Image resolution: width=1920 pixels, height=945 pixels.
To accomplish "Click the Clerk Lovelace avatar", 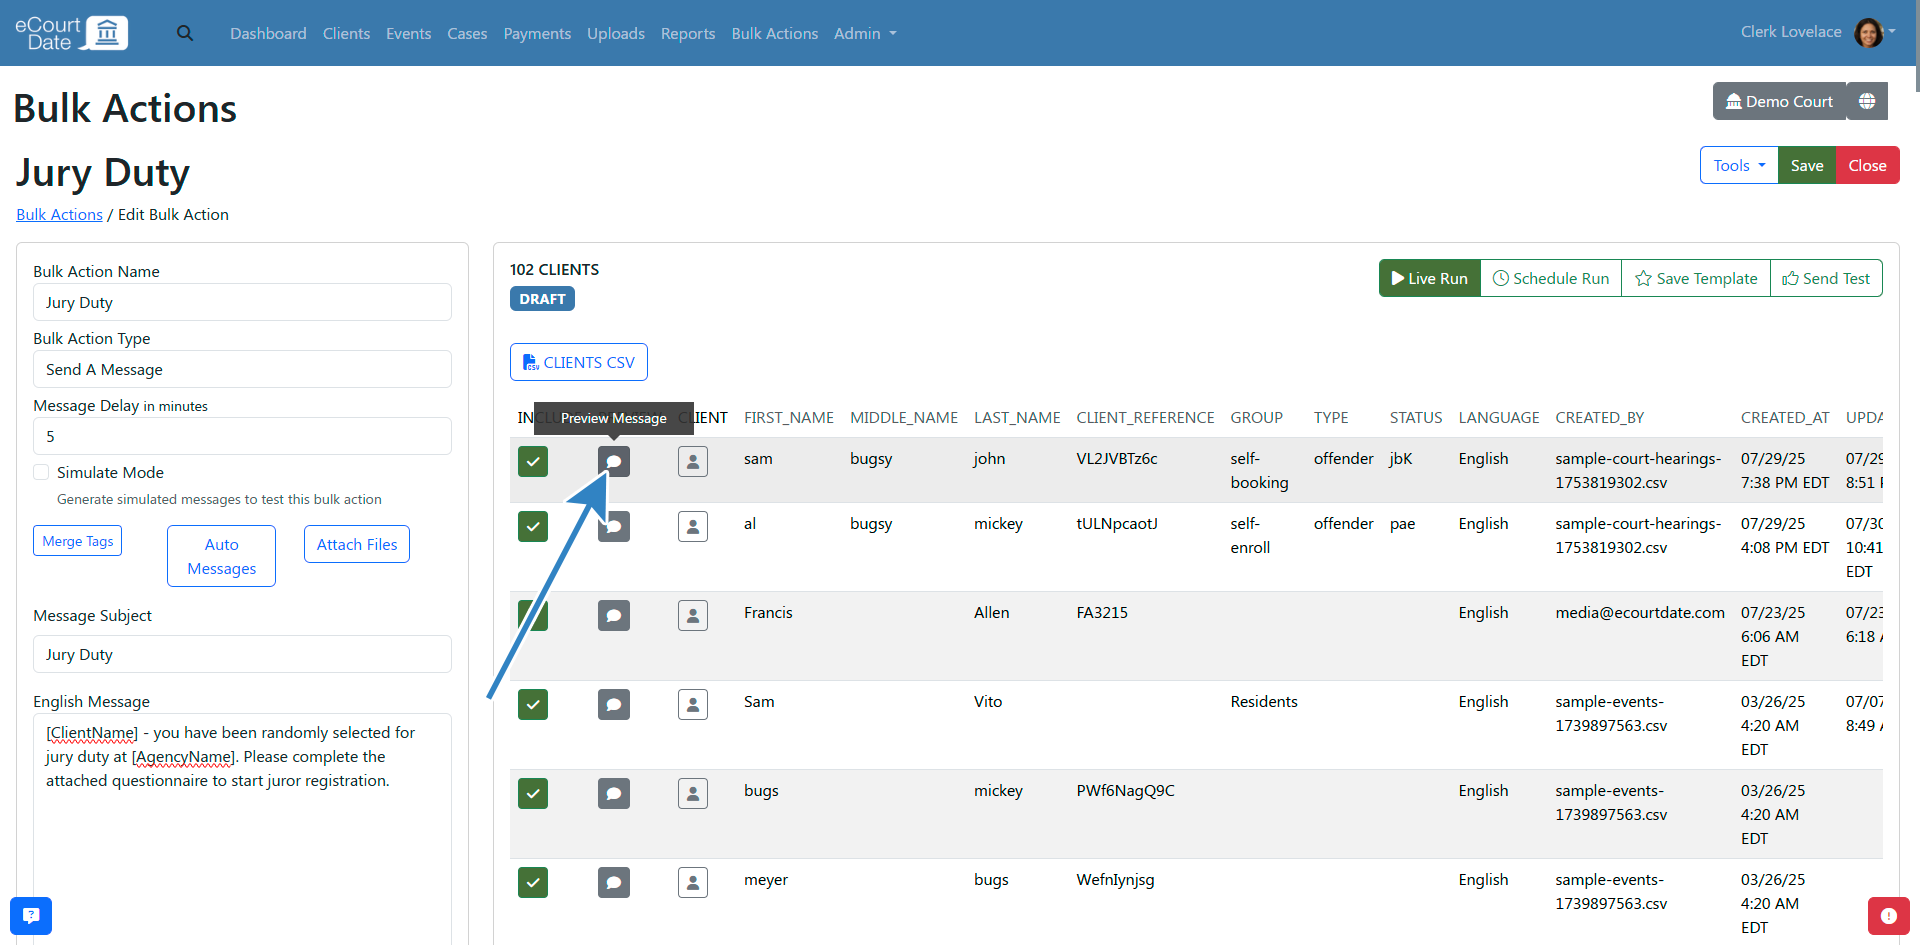I will pyautogui.click(x=1868, y=32).
